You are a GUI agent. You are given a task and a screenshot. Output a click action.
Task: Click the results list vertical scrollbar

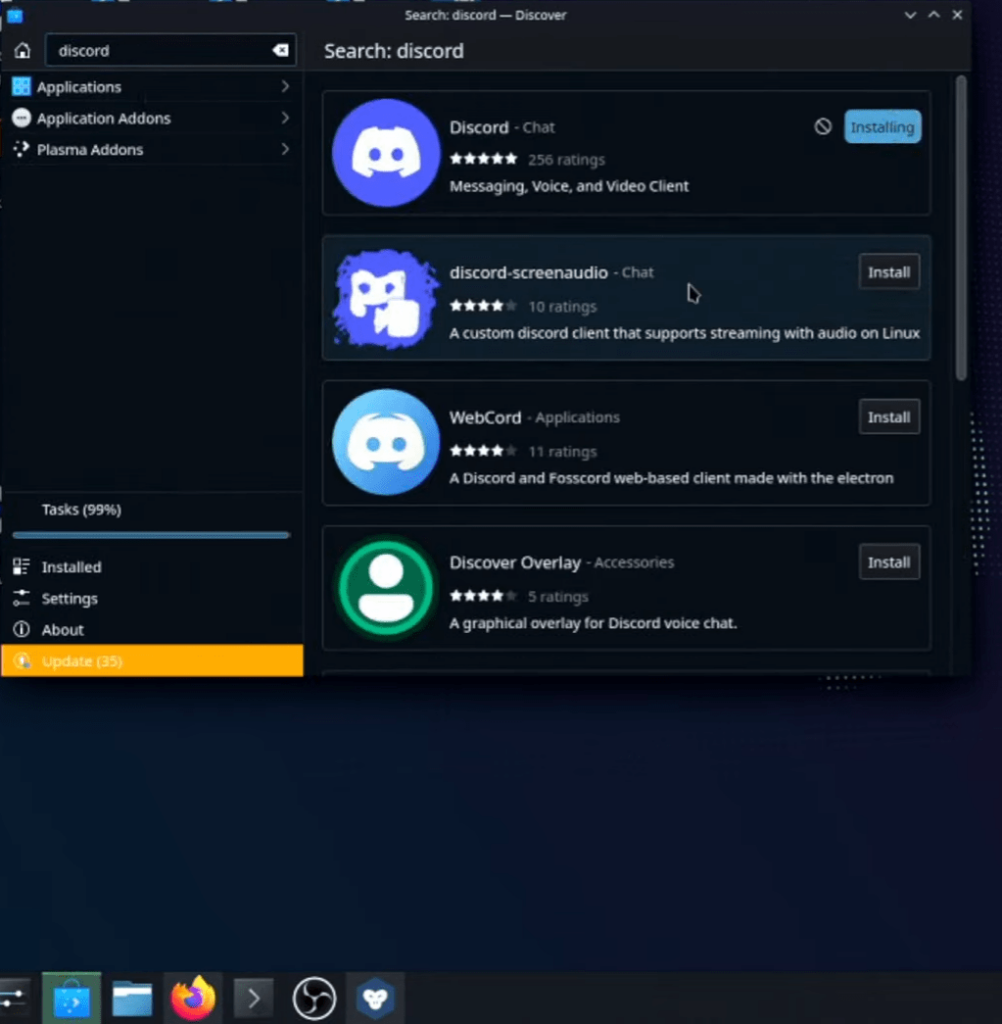(960, 227)
